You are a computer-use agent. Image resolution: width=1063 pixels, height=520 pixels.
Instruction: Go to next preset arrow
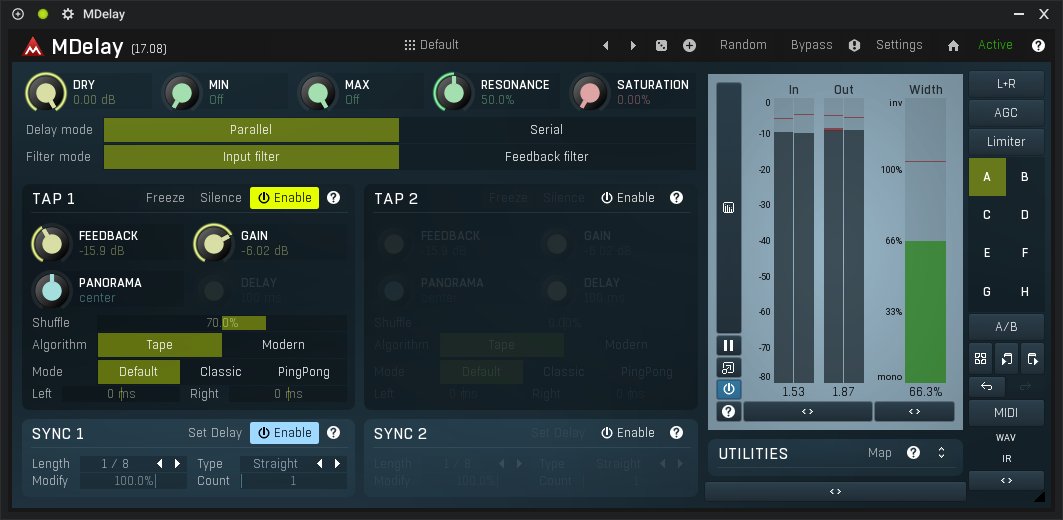[633, 45]
